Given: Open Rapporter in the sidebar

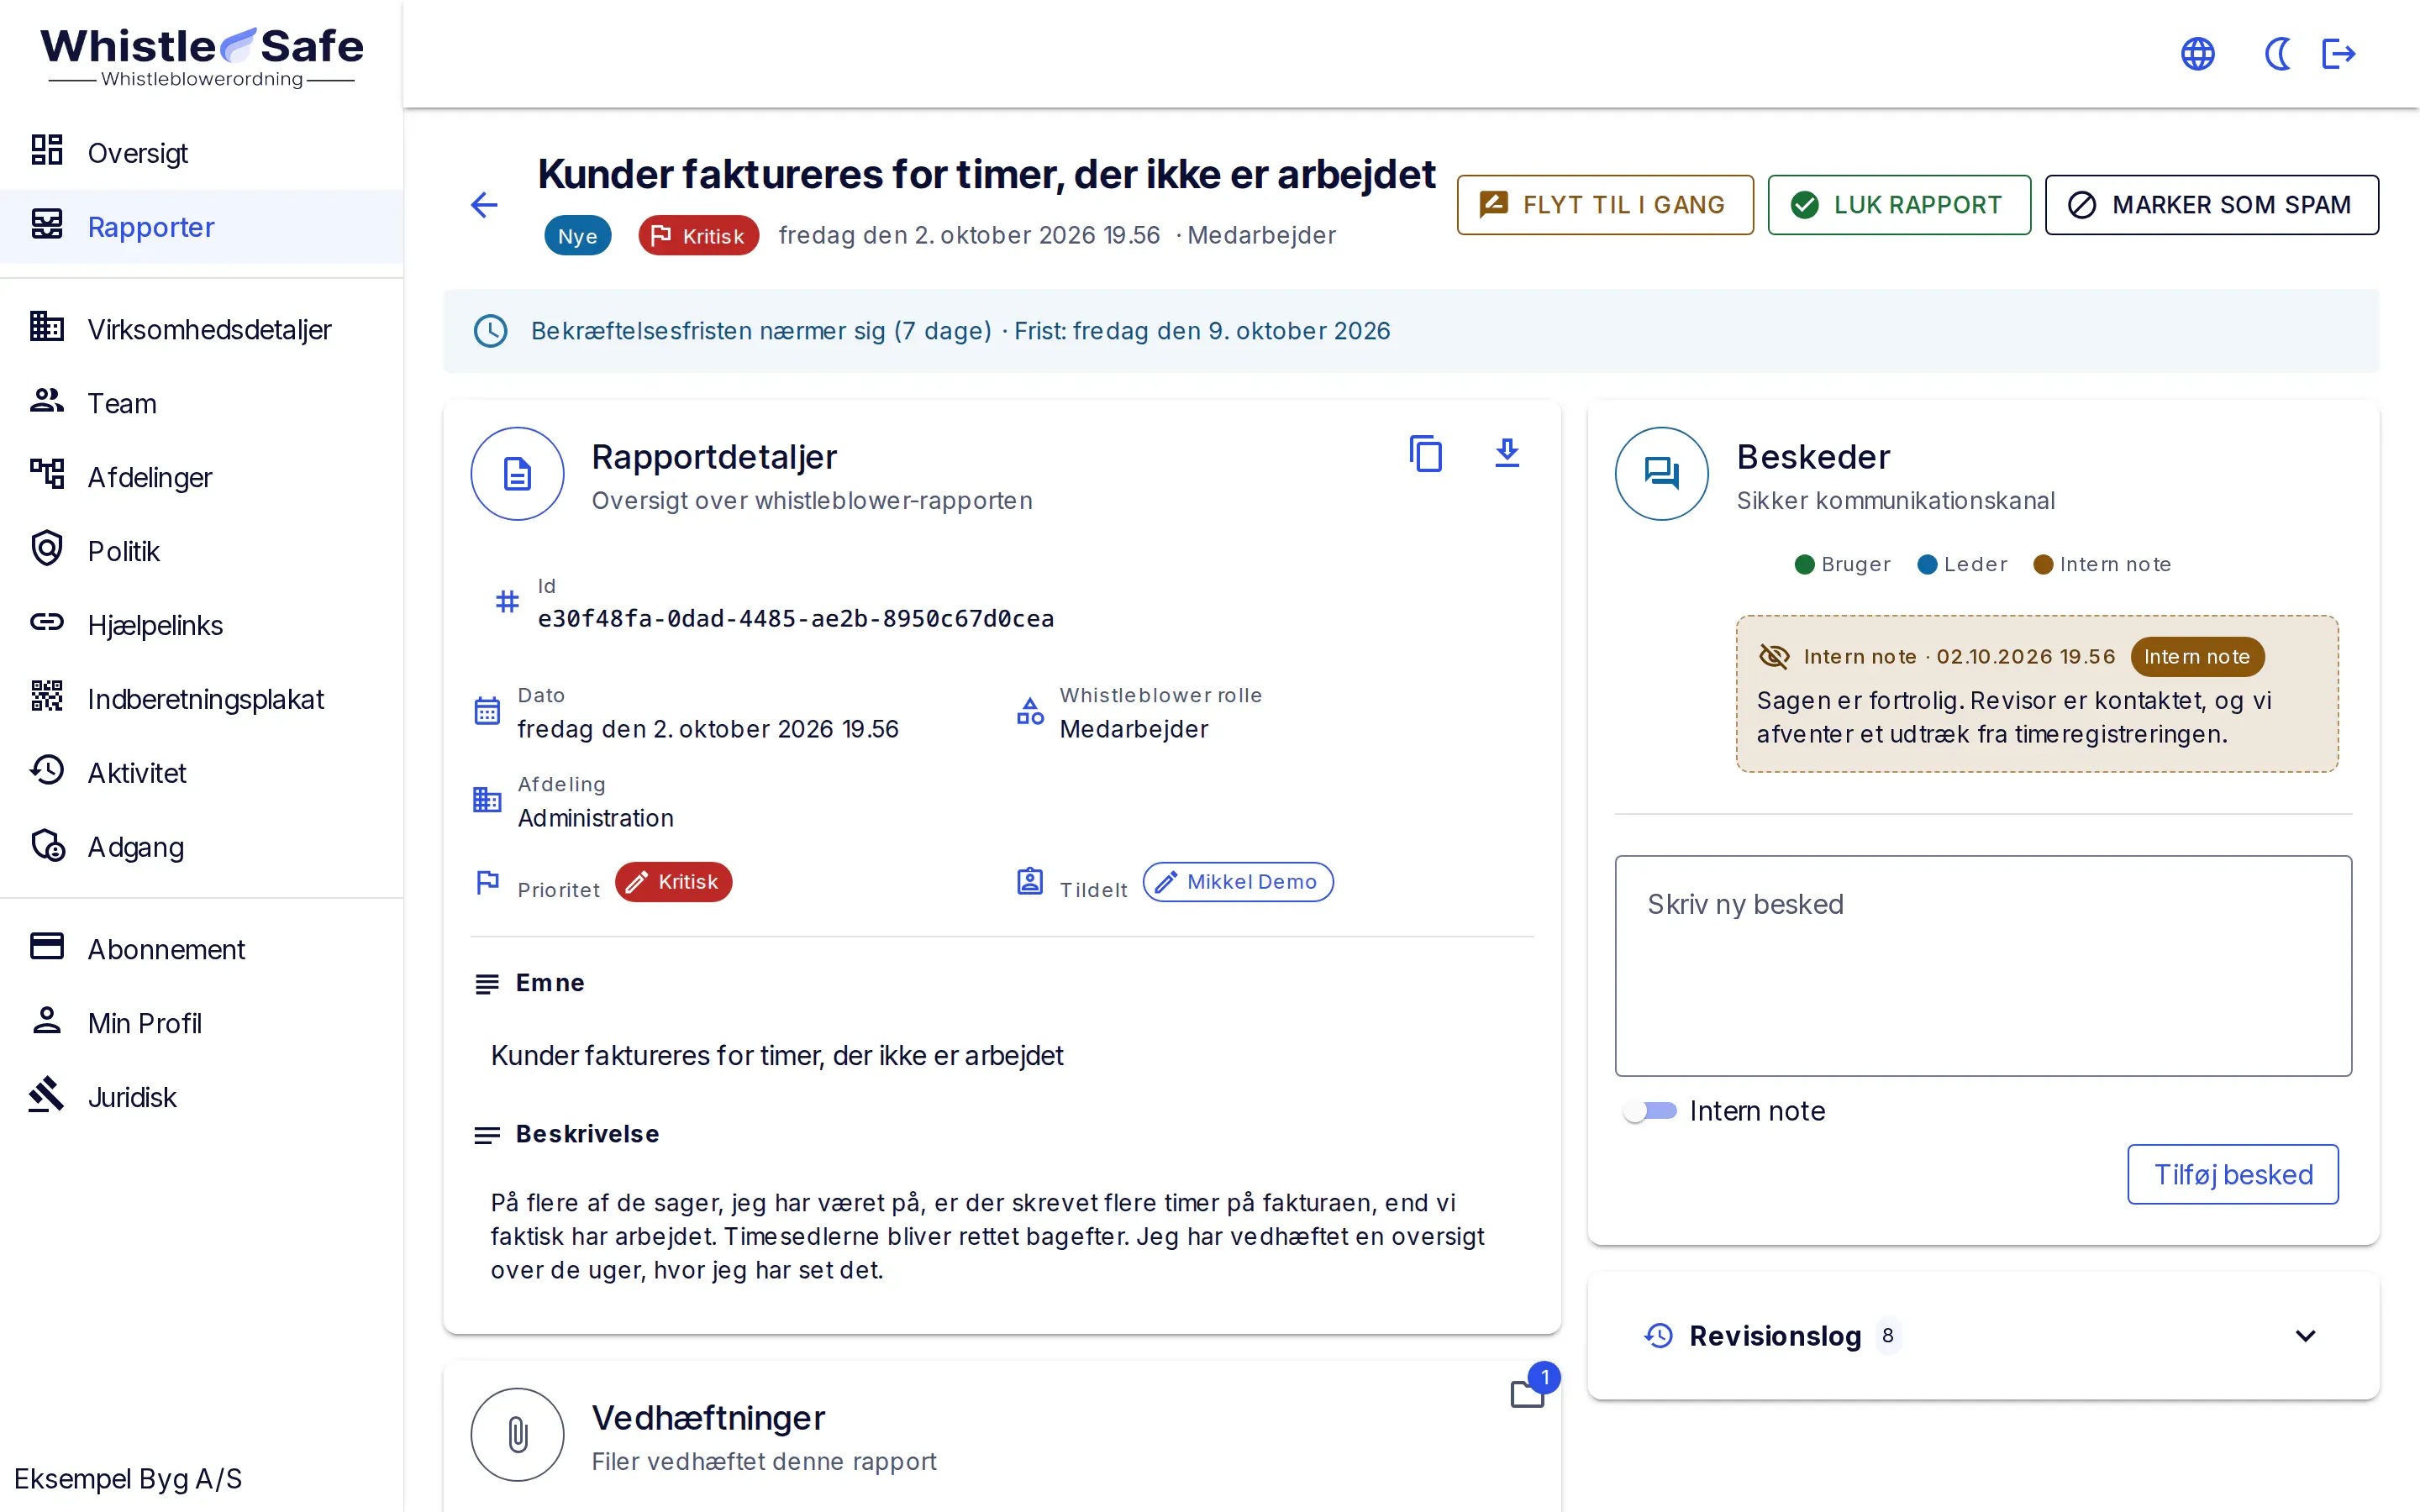Looking at the screenshot, I should click(201, 227).
